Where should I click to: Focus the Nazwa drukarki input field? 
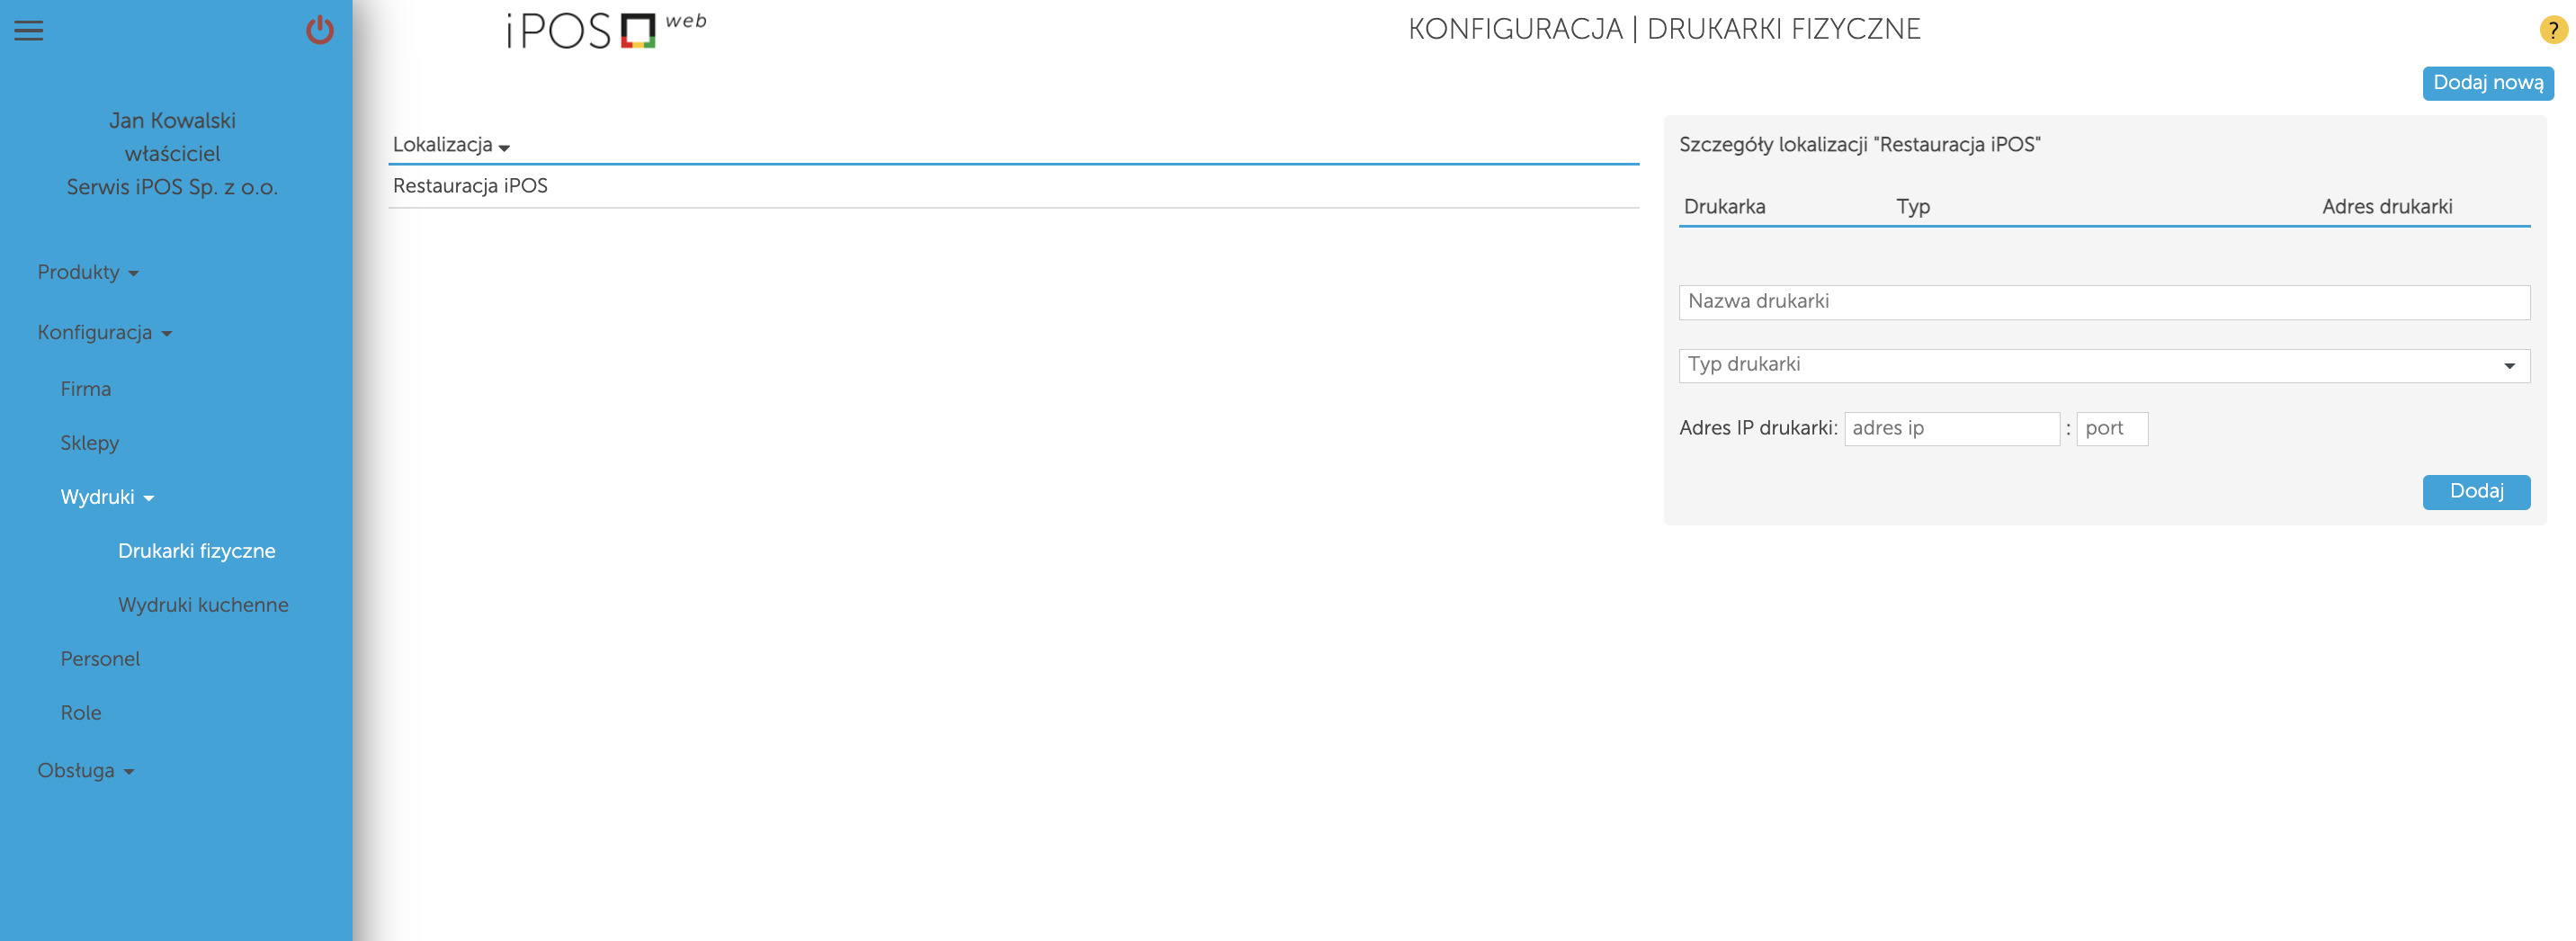tap(2103, 302)
